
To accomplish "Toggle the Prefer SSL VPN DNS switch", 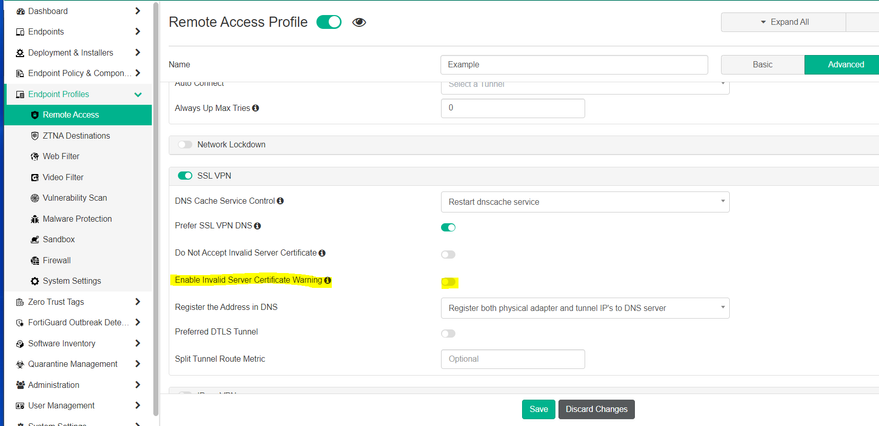I will 448,228.
